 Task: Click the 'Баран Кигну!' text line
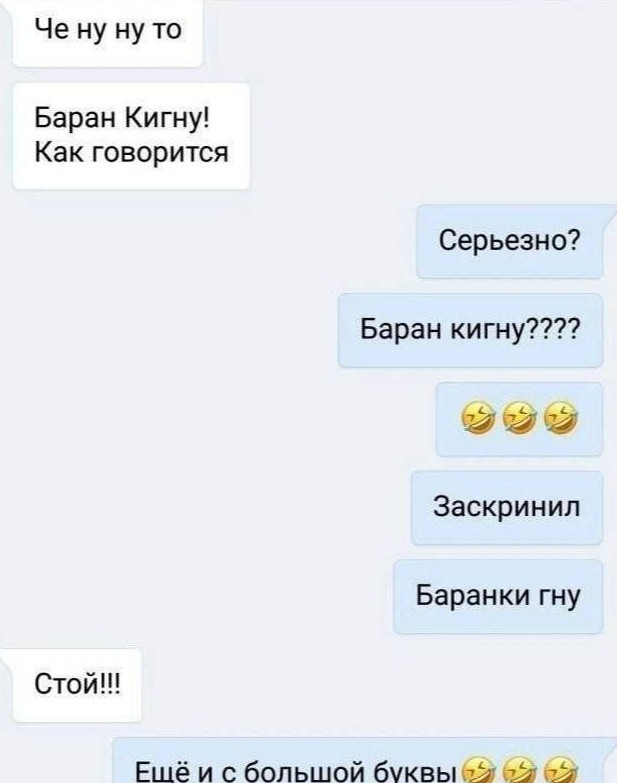pyautogui.click(x=122, y=119)
